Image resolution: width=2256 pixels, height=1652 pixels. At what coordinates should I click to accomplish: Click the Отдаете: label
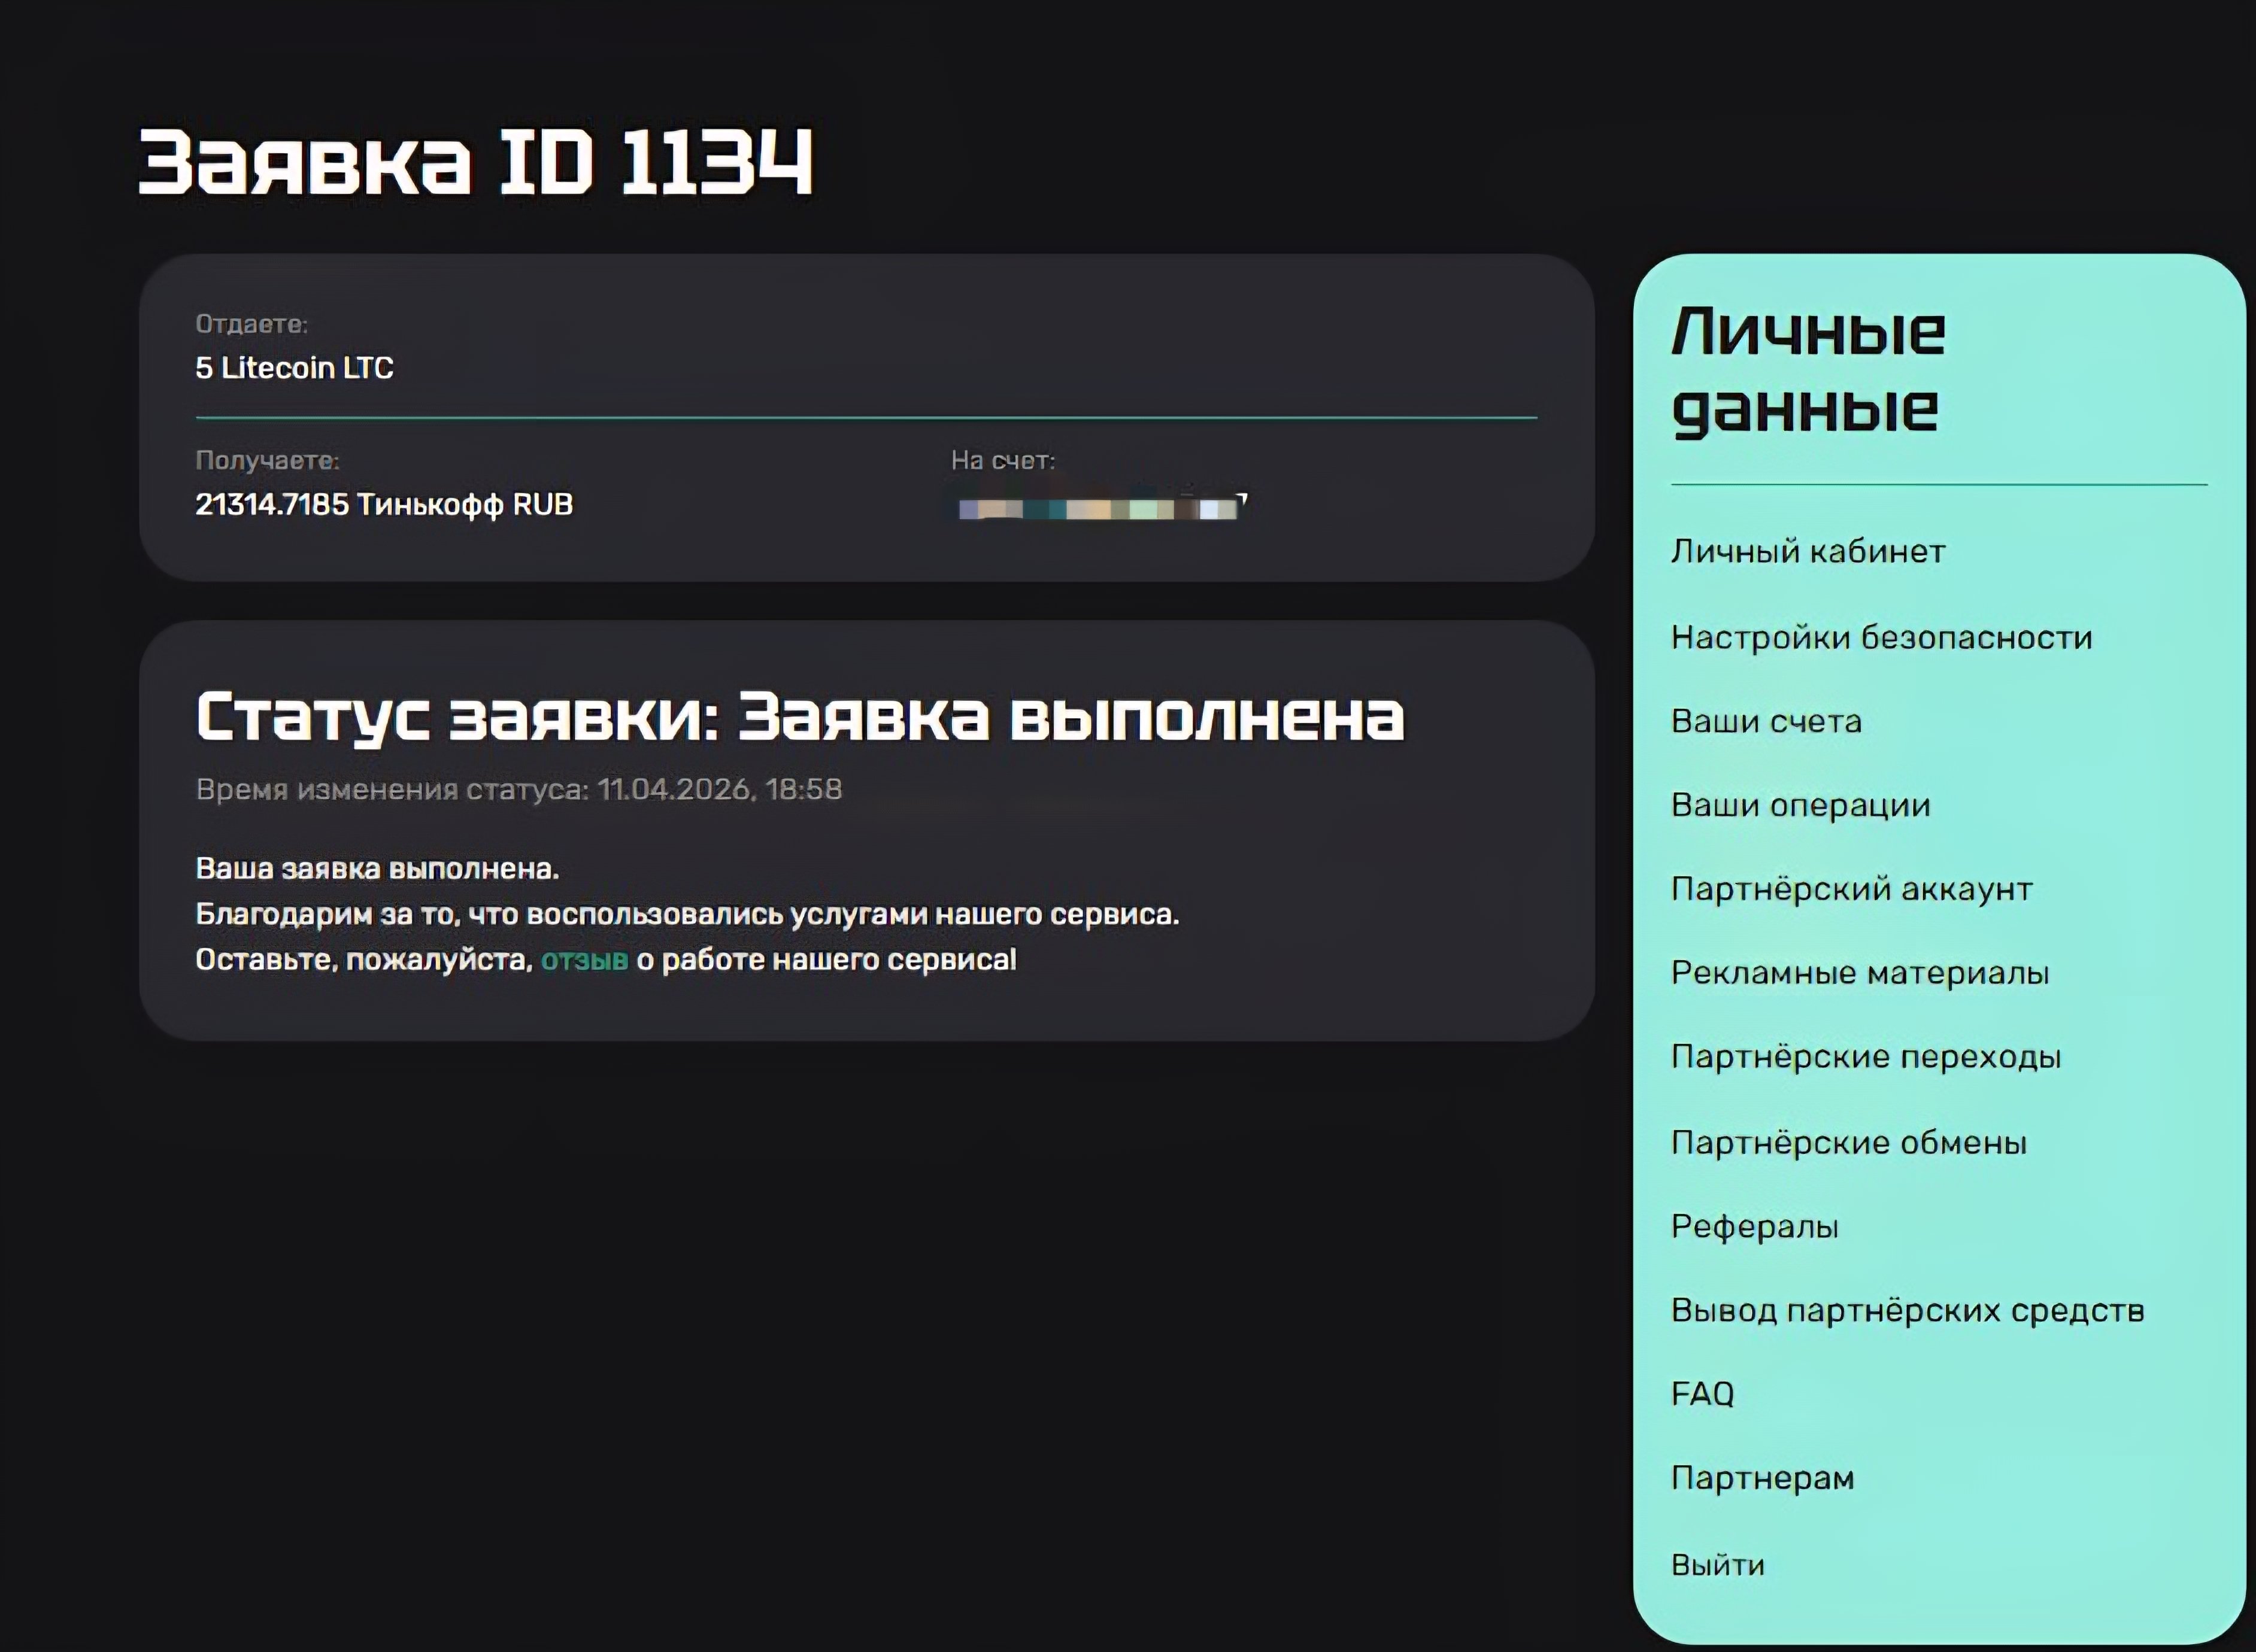(x=251, y=324)
